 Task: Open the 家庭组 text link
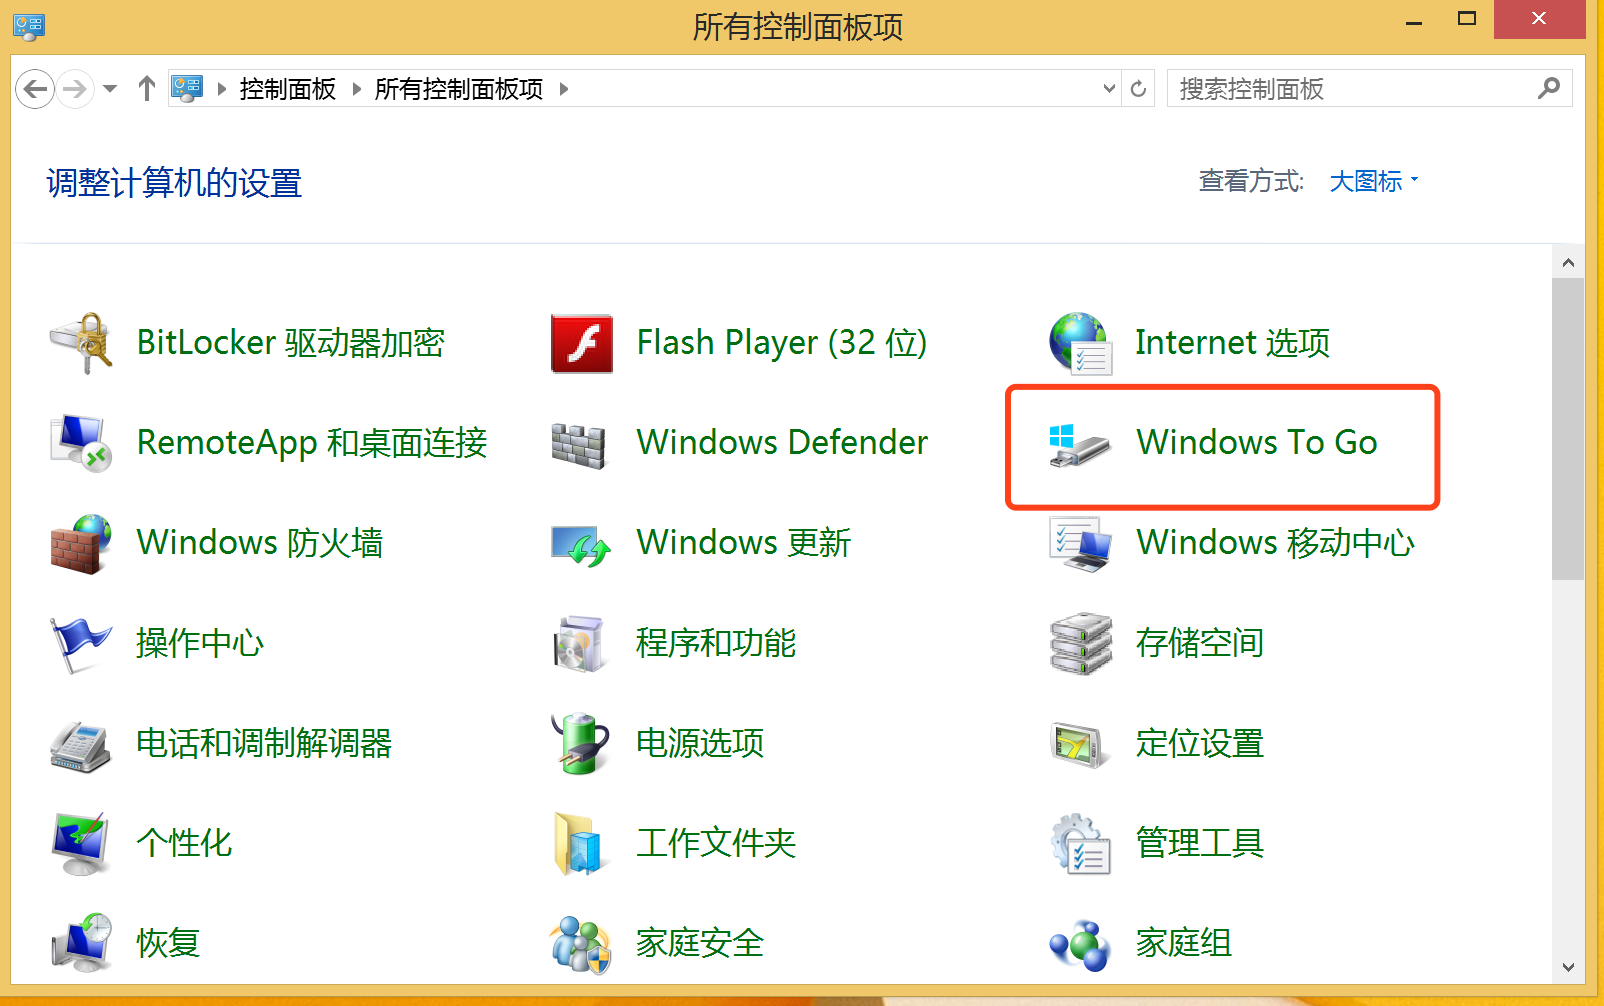[x=1184, y=943]
